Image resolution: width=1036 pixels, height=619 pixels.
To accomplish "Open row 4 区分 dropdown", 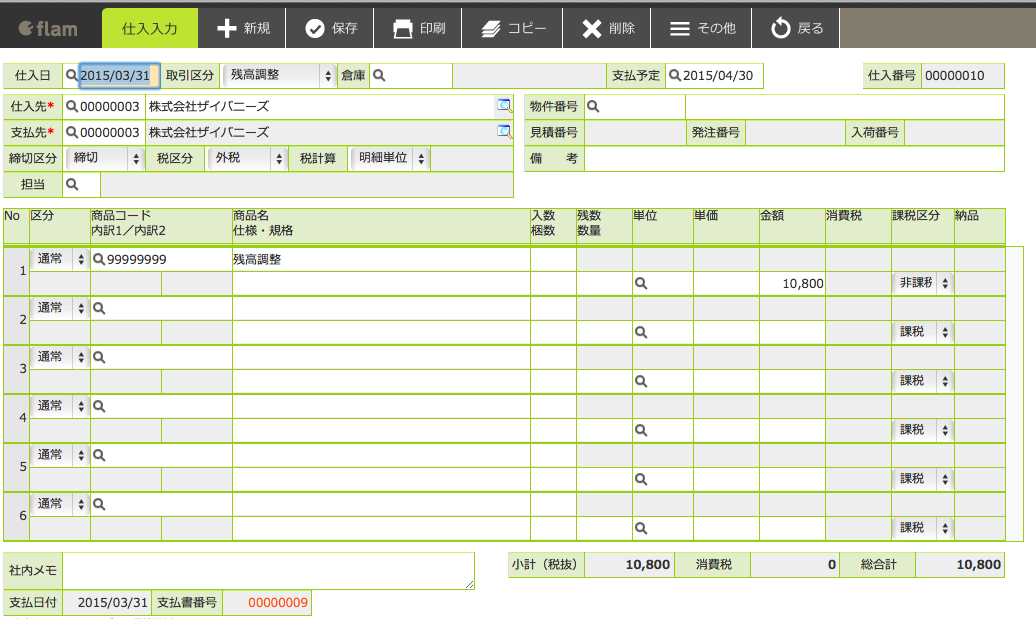I will pos(60,406).
